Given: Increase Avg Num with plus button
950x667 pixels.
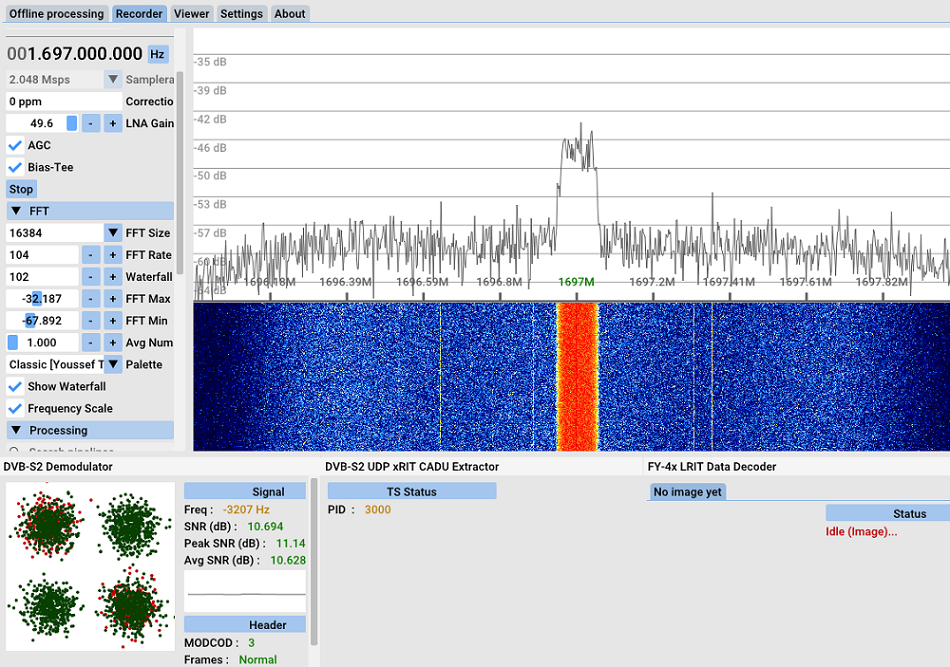Looking at the screenshot, I should pyautogui.click(x=113, y=343).
